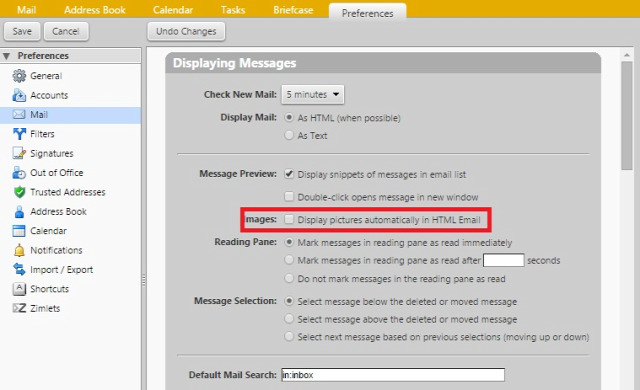
Task: Enable Double-click opens message in new window
Action: click(x=289, y=197)
